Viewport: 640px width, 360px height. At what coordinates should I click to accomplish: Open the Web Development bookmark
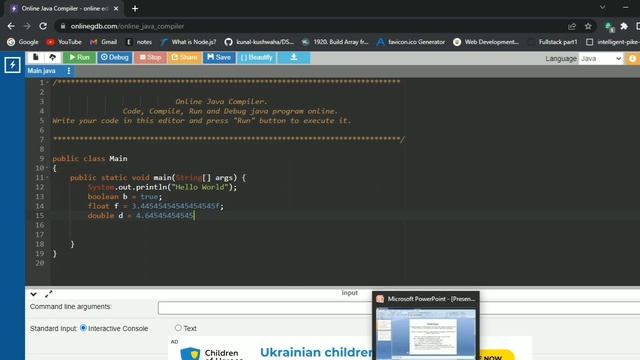pyautogui.click(x=487, y=42)
